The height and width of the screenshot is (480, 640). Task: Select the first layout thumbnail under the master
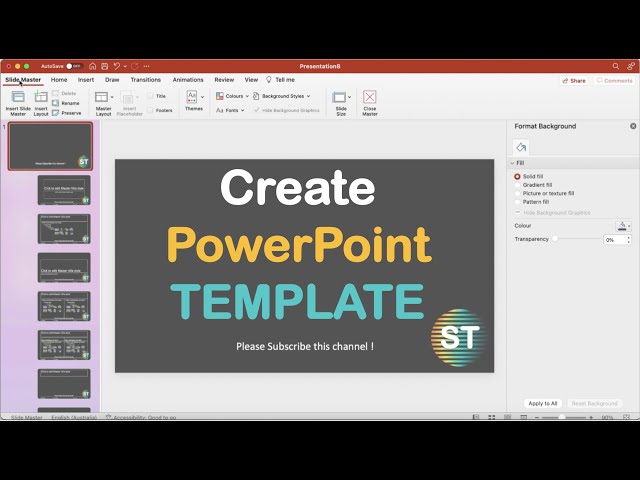[64, 190]
